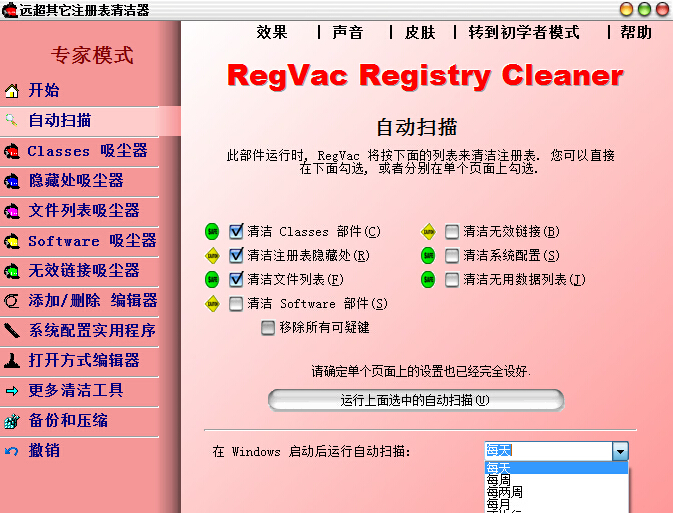Open 备份和压缩 sidebar section
Screen dimensions: 673x513
point(79,421)
